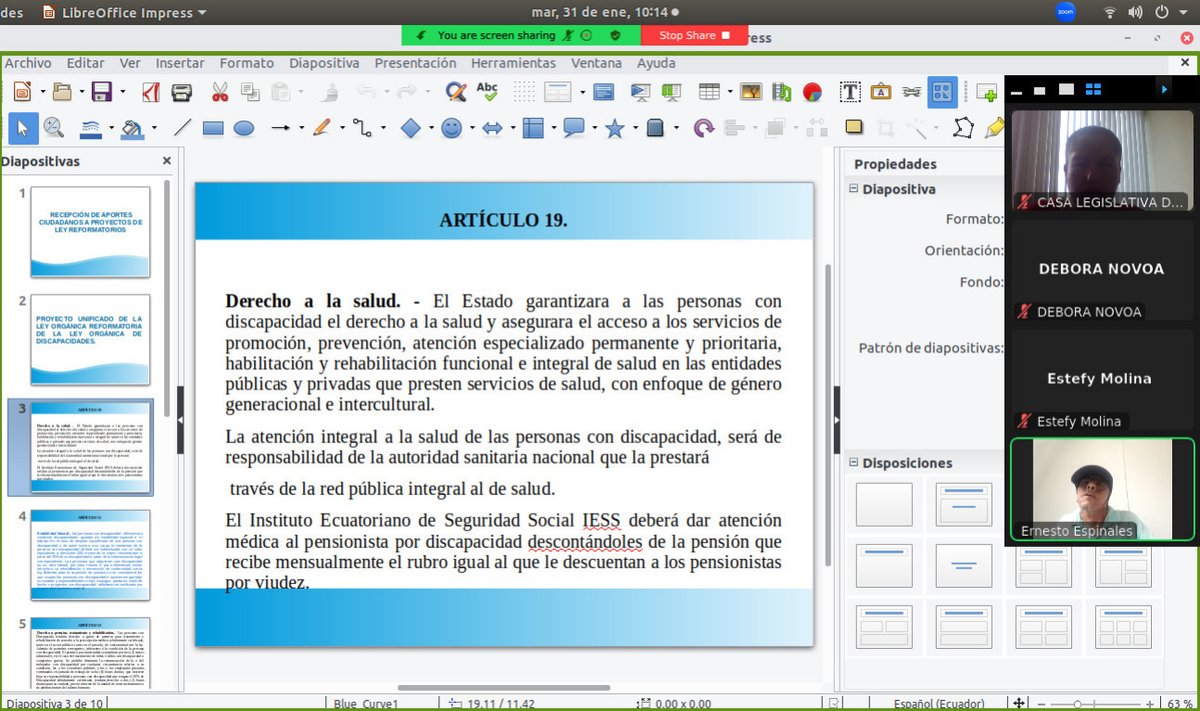Toggle Show Draw Functions highlighted button
Viewport: 1200px width, 711px height.
[942, 92]
